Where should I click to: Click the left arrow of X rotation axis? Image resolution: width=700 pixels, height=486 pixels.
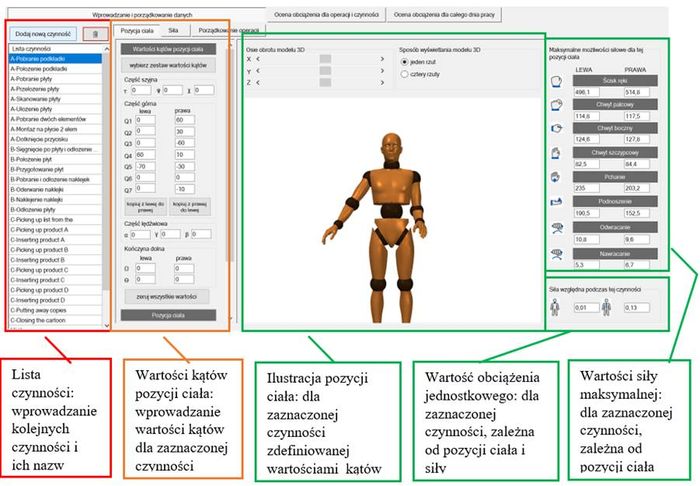click(x=258, y=59)
